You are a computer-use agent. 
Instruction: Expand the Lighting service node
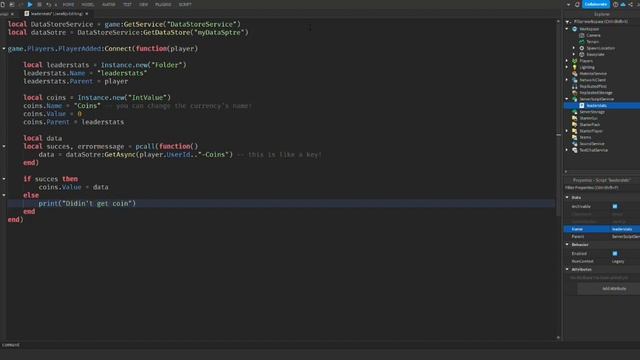(567, 67)
